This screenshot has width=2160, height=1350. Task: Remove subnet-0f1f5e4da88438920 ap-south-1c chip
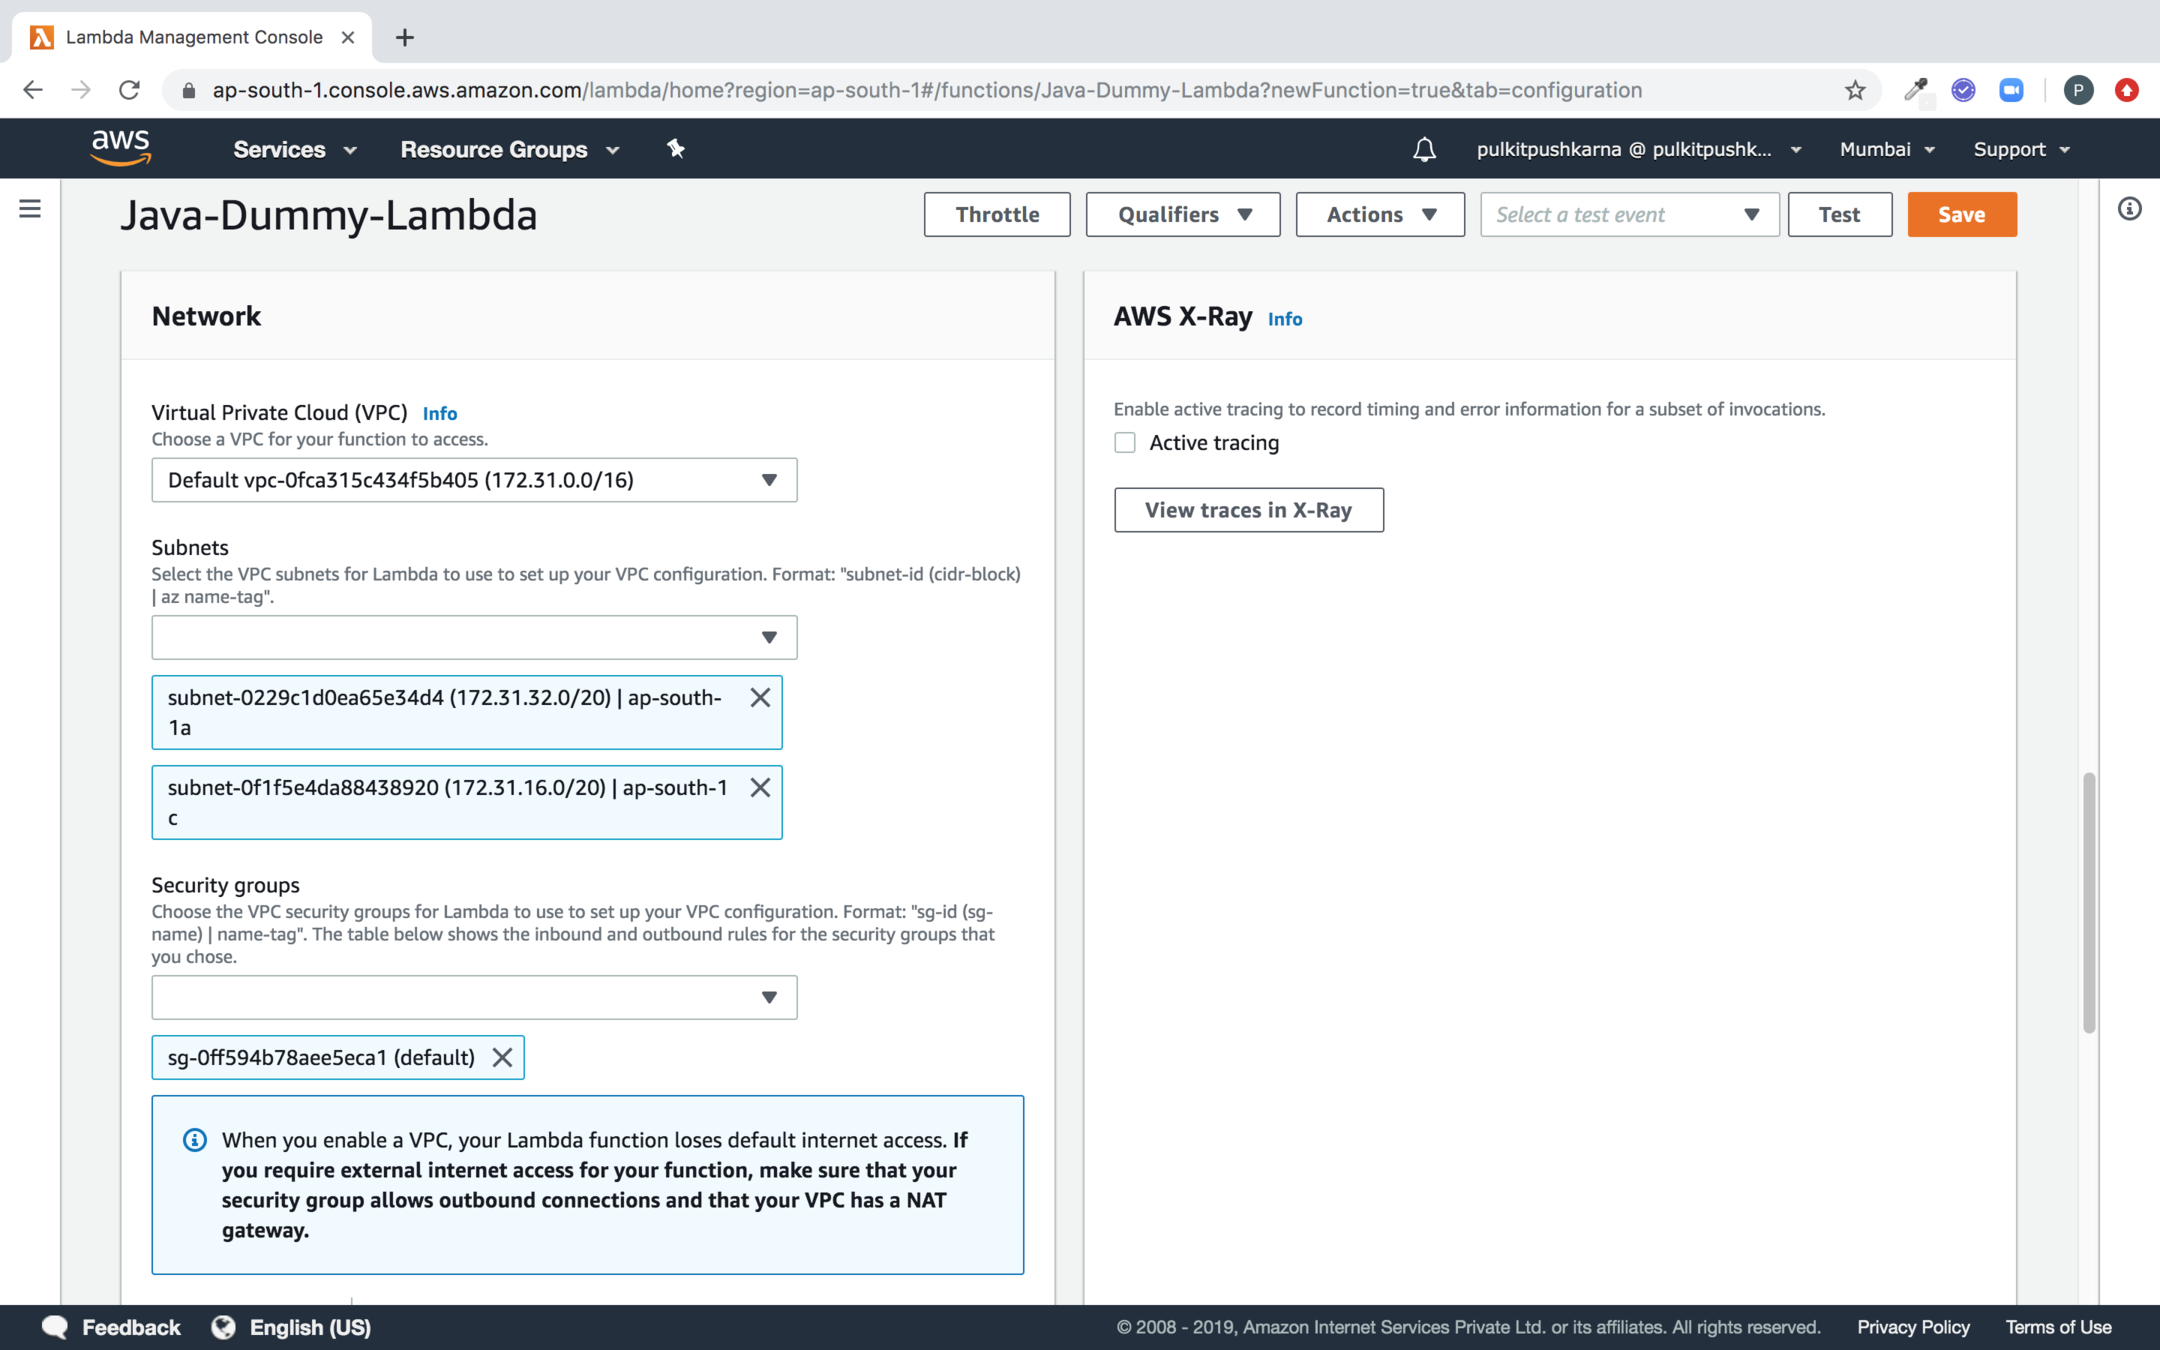[x=760, y=788]
